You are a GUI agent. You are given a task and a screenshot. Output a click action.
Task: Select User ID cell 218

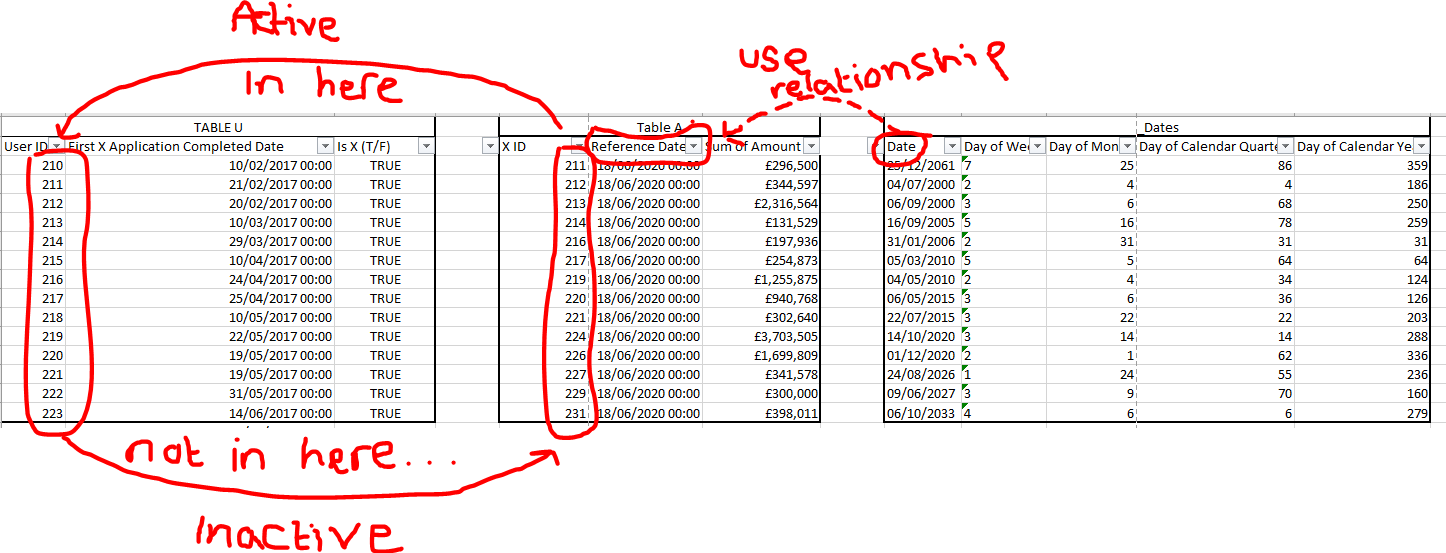(x=33, y=317)
